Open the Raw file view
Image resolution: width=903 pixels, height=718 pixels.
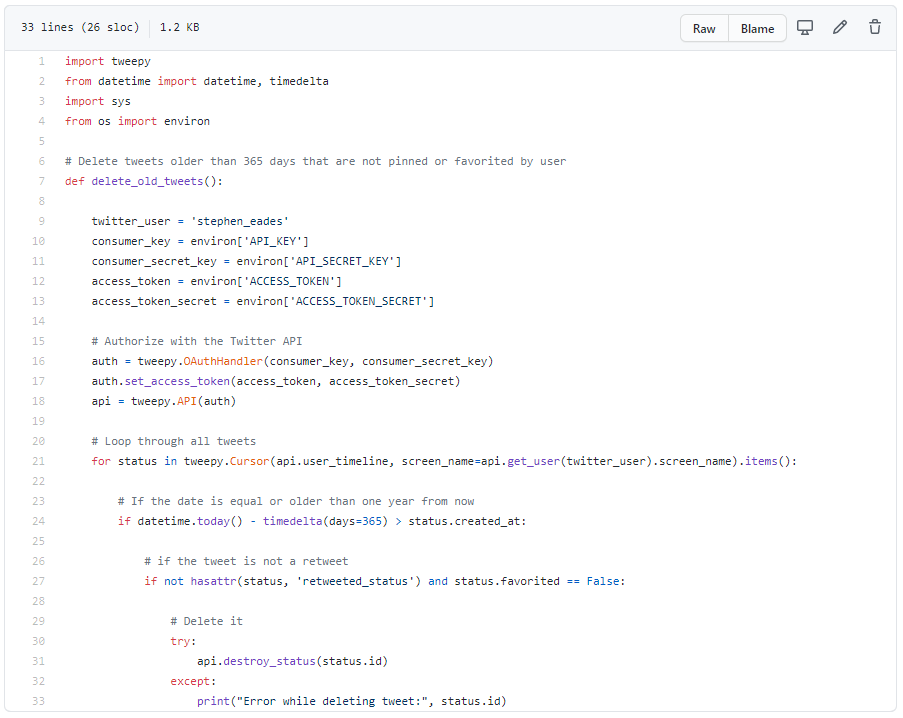(x=704, y=28)
